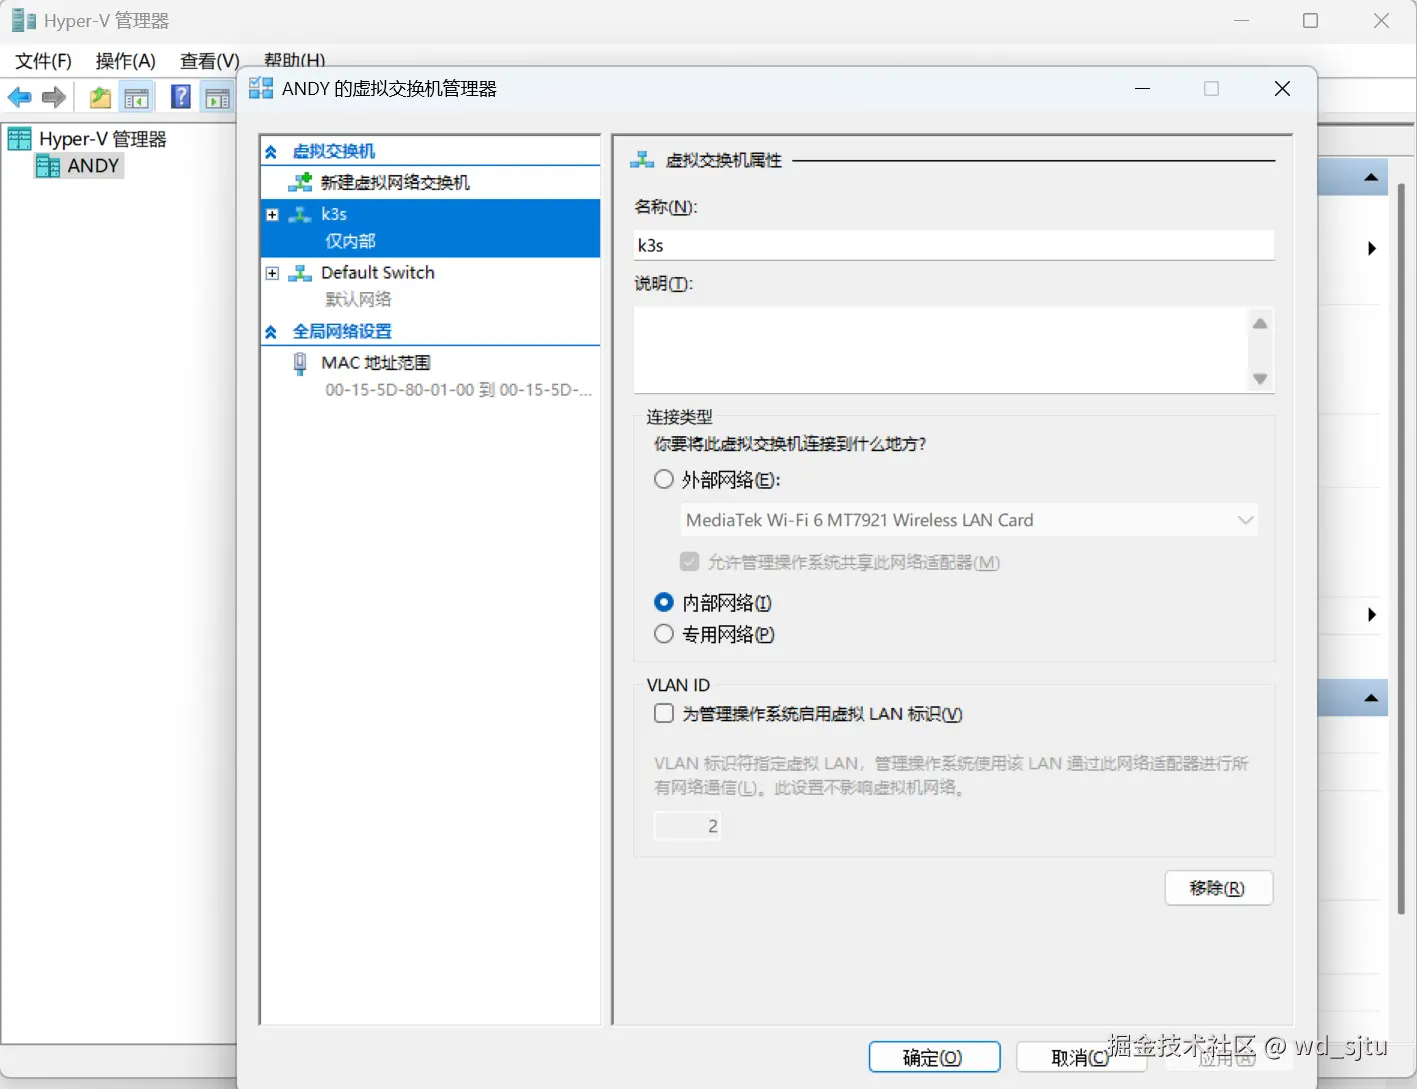Click the Hyper-V actions pane vertical scrollbar
The width and height of the screenshot is (1417, 1089).
[1401, 548]
